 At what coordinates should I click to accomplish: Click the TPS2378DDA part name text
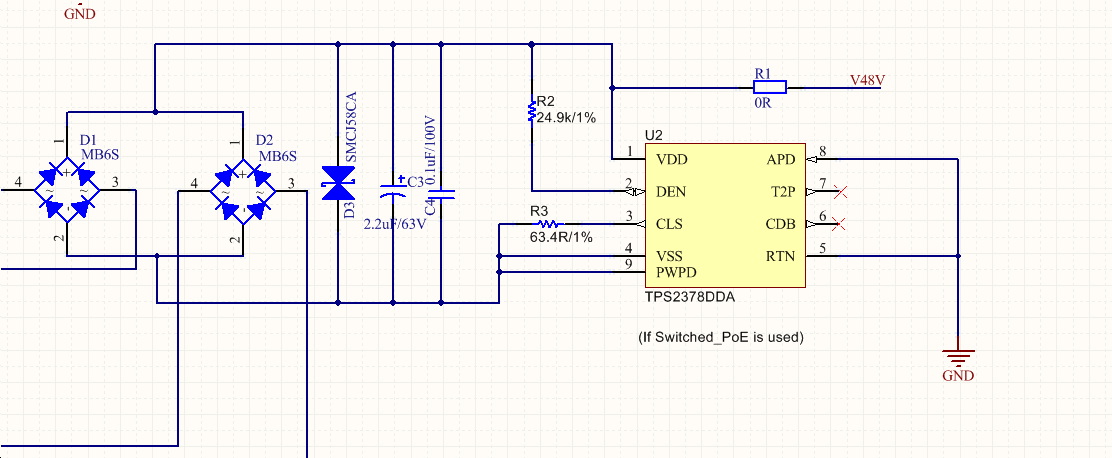[x=689, y=298]
